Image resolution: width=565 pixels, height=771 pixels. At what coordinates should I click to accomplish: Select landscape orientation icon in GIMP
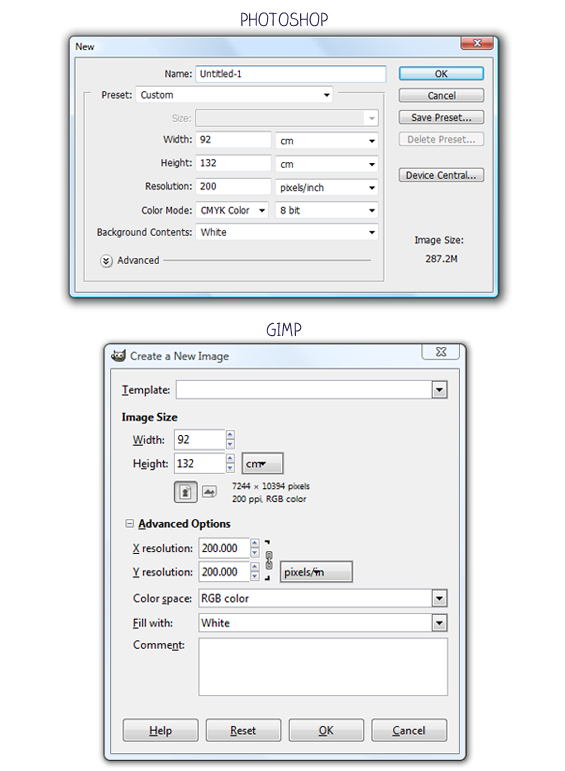pos(209,492)
